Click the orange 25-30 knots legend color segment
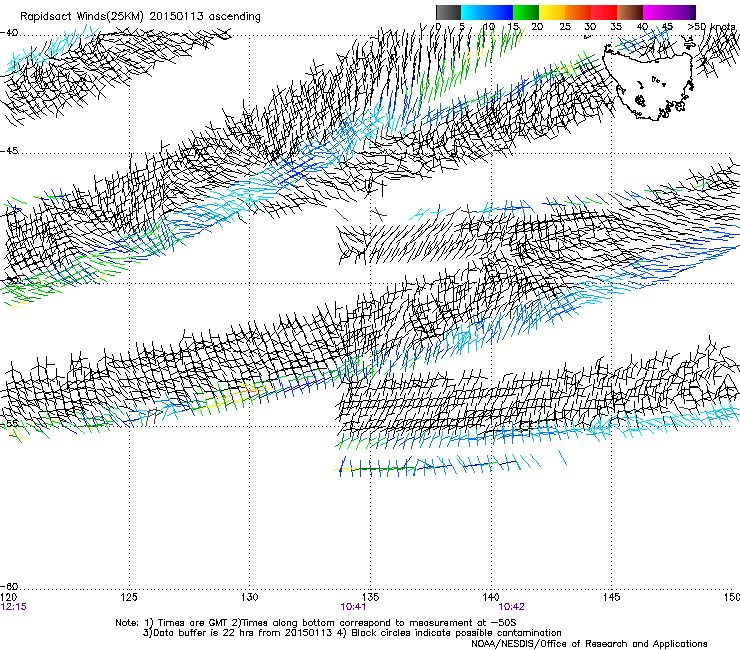Screen dimensions: 740x650 [x=578, y=12]
